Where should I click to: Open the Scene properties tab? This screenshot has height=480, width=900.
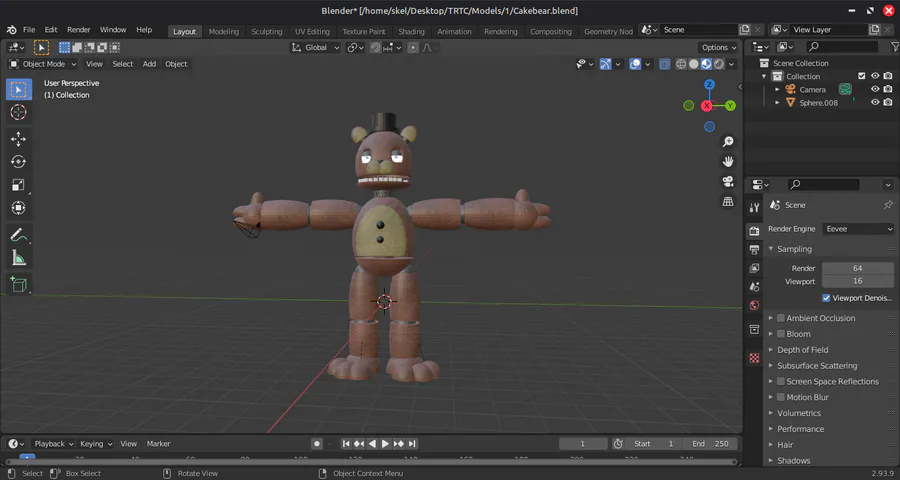click(x=754, y=287)
